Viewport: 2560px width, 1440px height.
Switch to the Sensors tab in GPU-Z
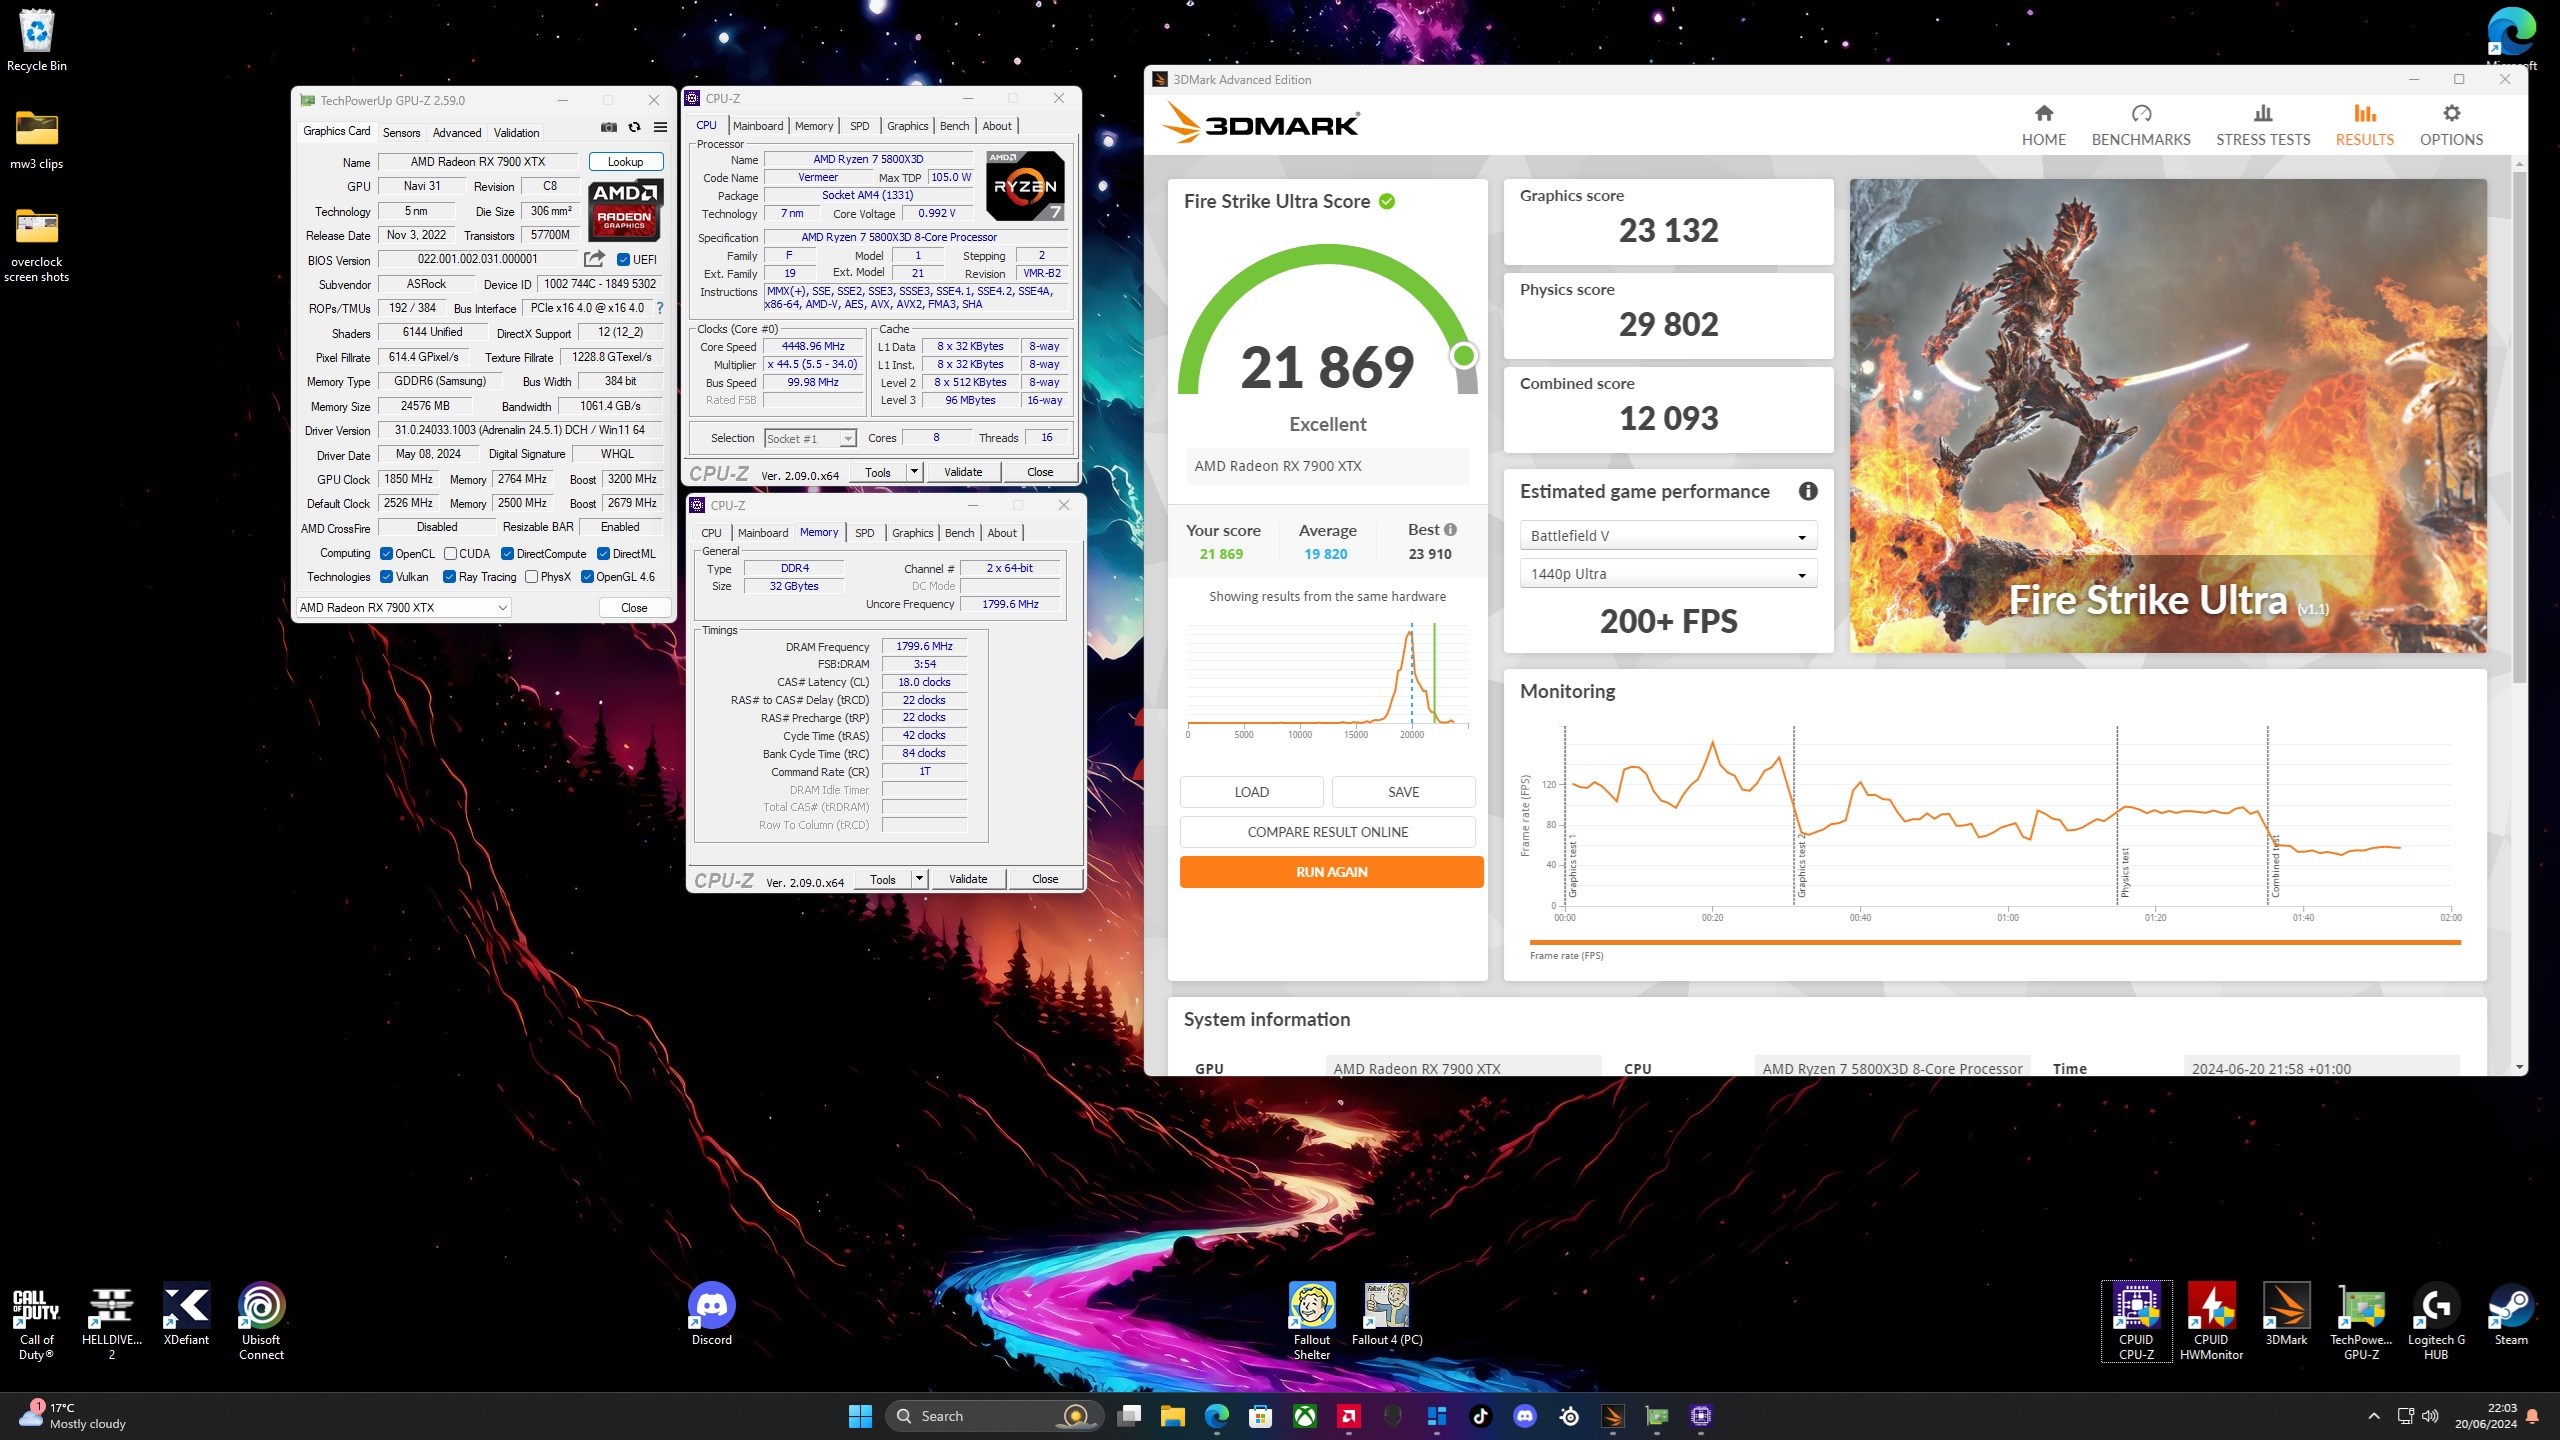click(401, 132)
